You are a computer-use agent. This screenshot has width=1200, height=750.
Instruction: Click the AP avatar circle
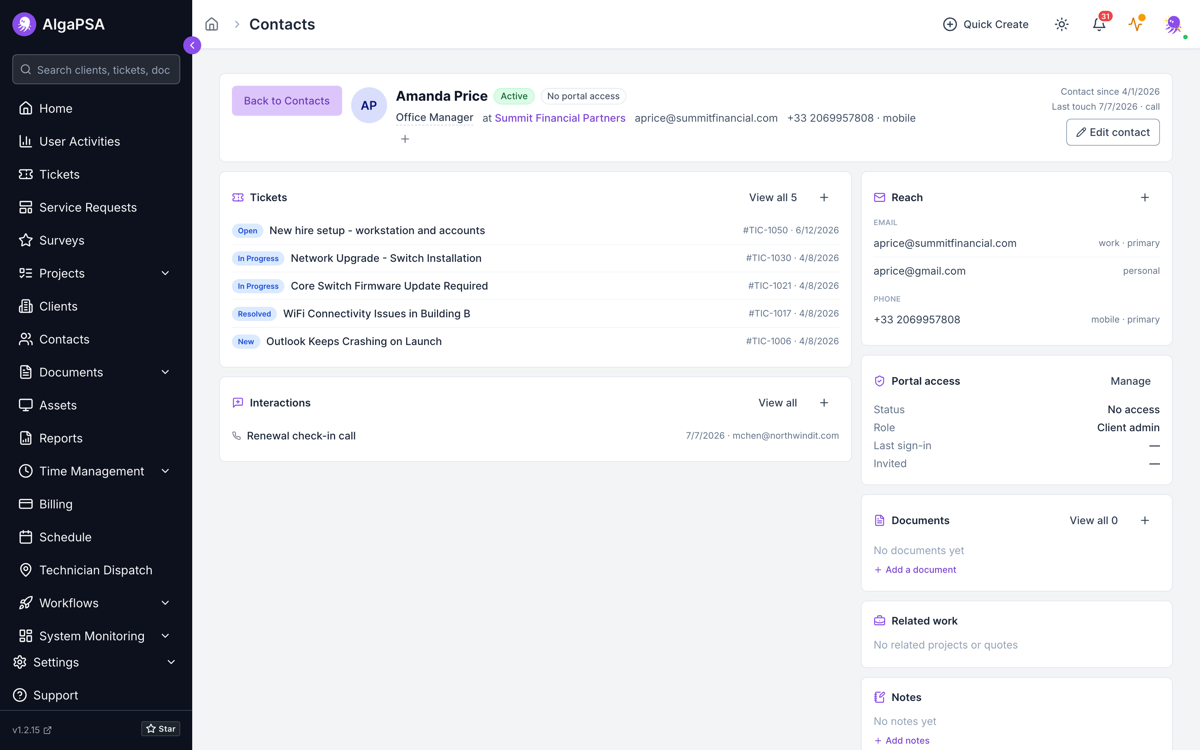pos(369,105)
